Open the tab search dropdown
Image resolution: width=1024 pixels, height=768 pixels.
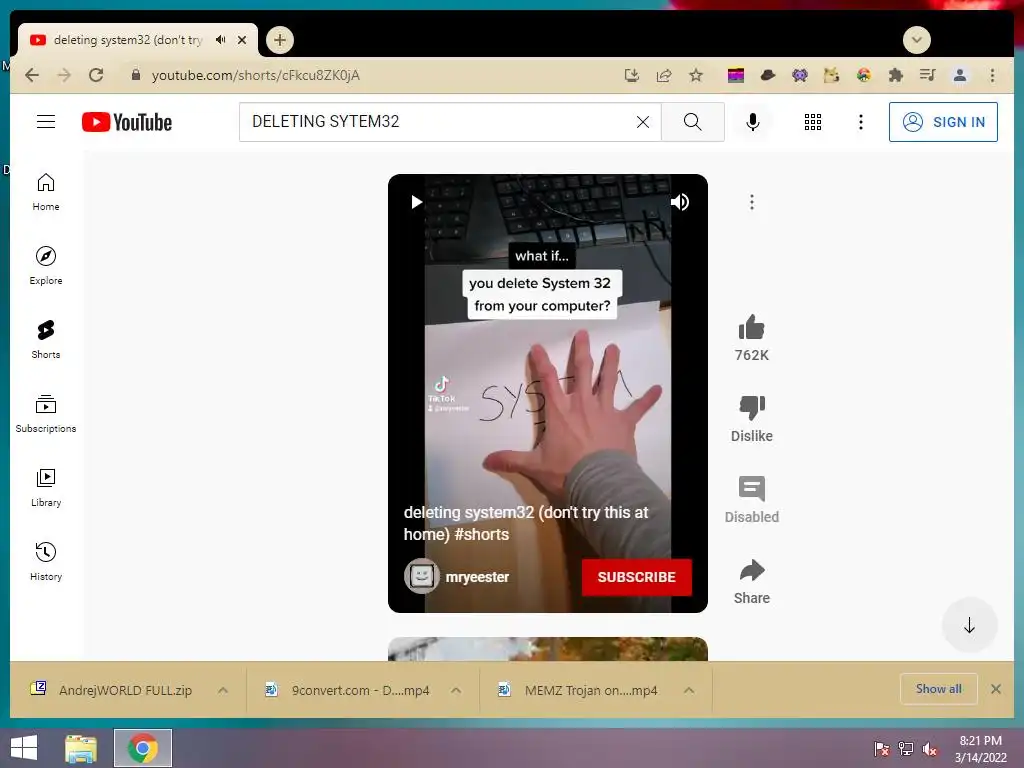coord(917,40)
